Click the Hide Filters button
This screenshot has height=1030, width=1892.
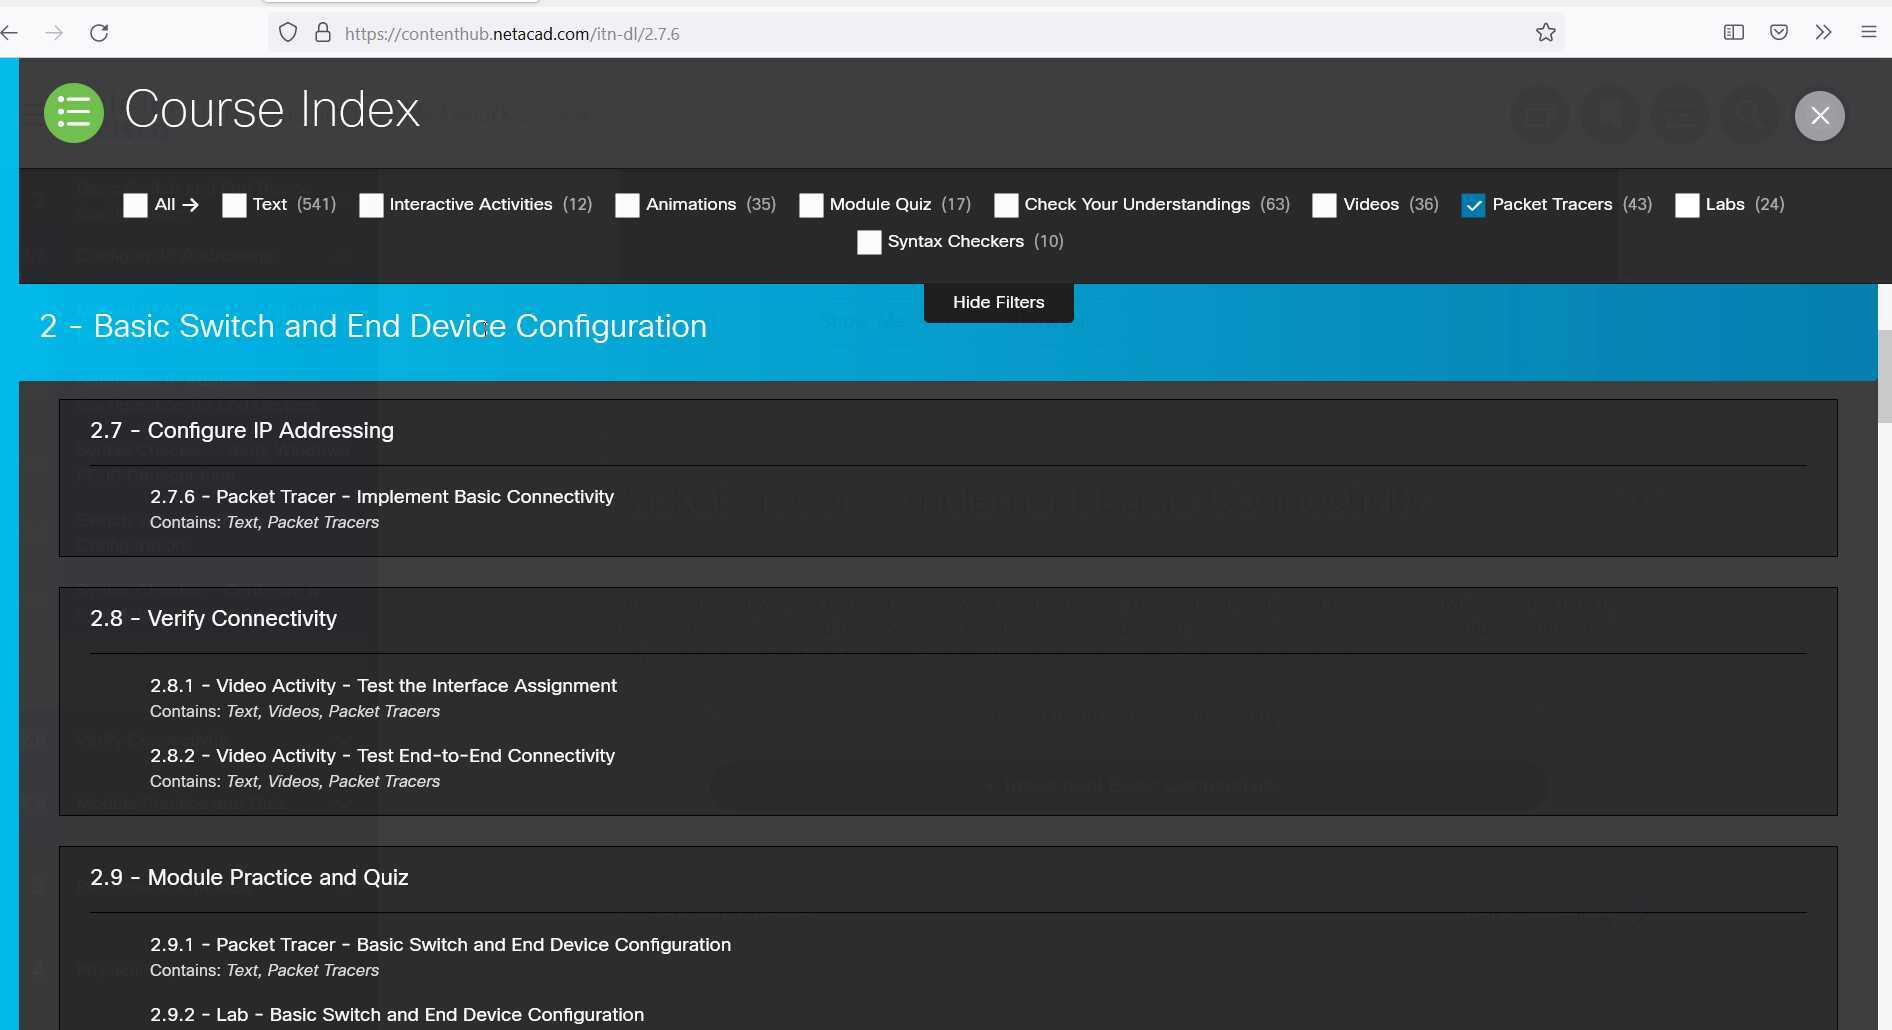[x=997, y=302]
